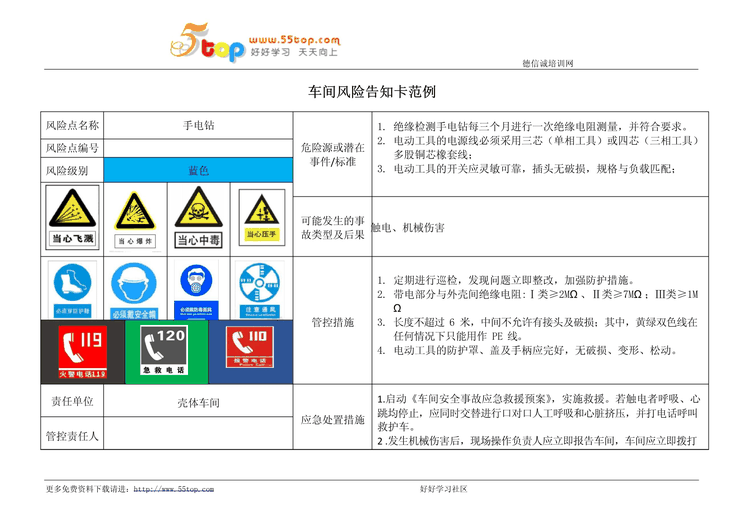Screen dimensions: 750x530
Task: Click the 风险点编号 label cell
Action: click(72, 148)
